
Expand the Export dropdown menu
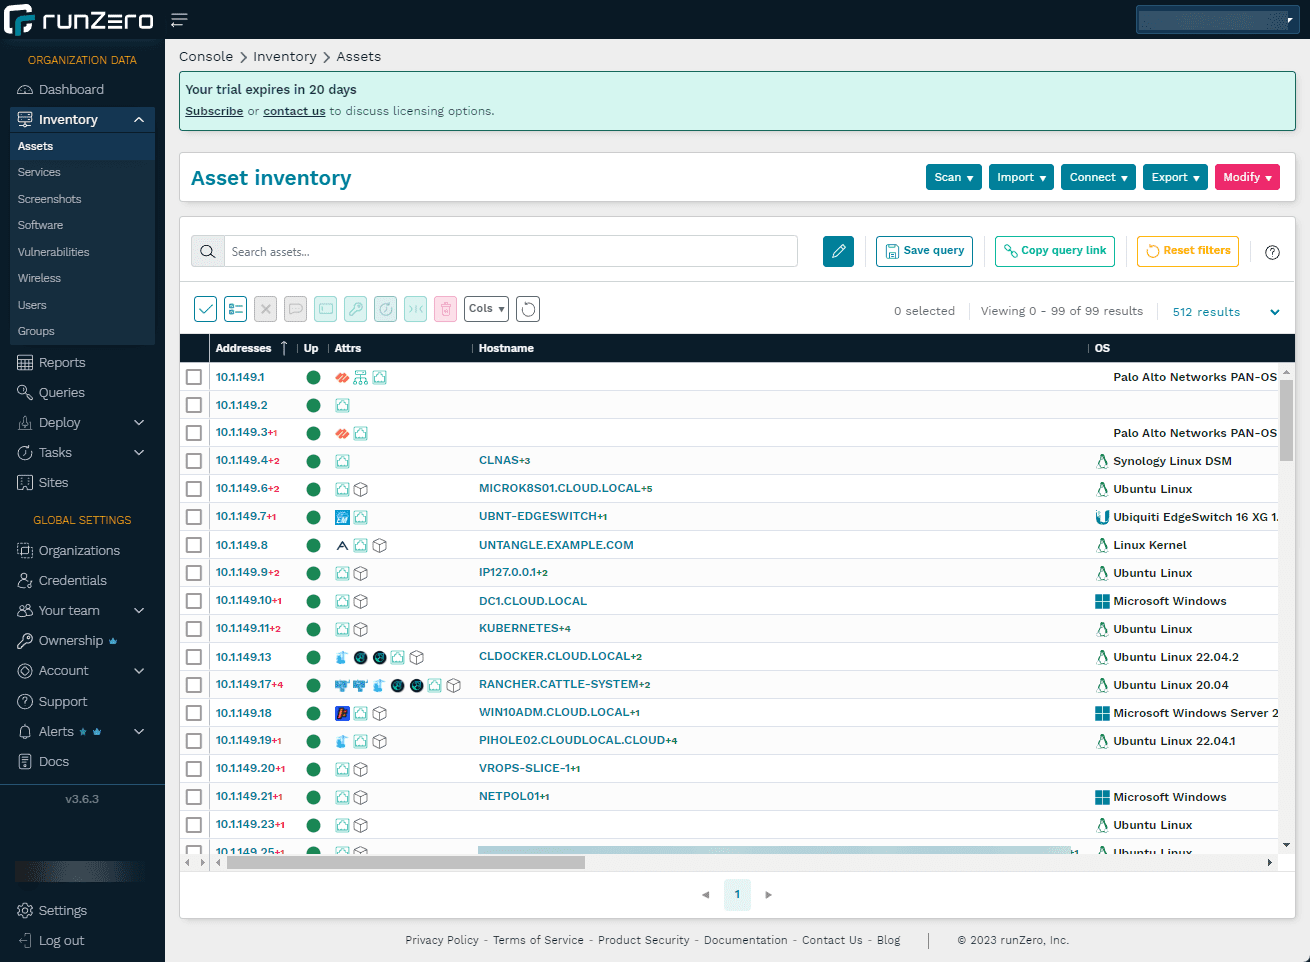click(x=1174, y=177)
